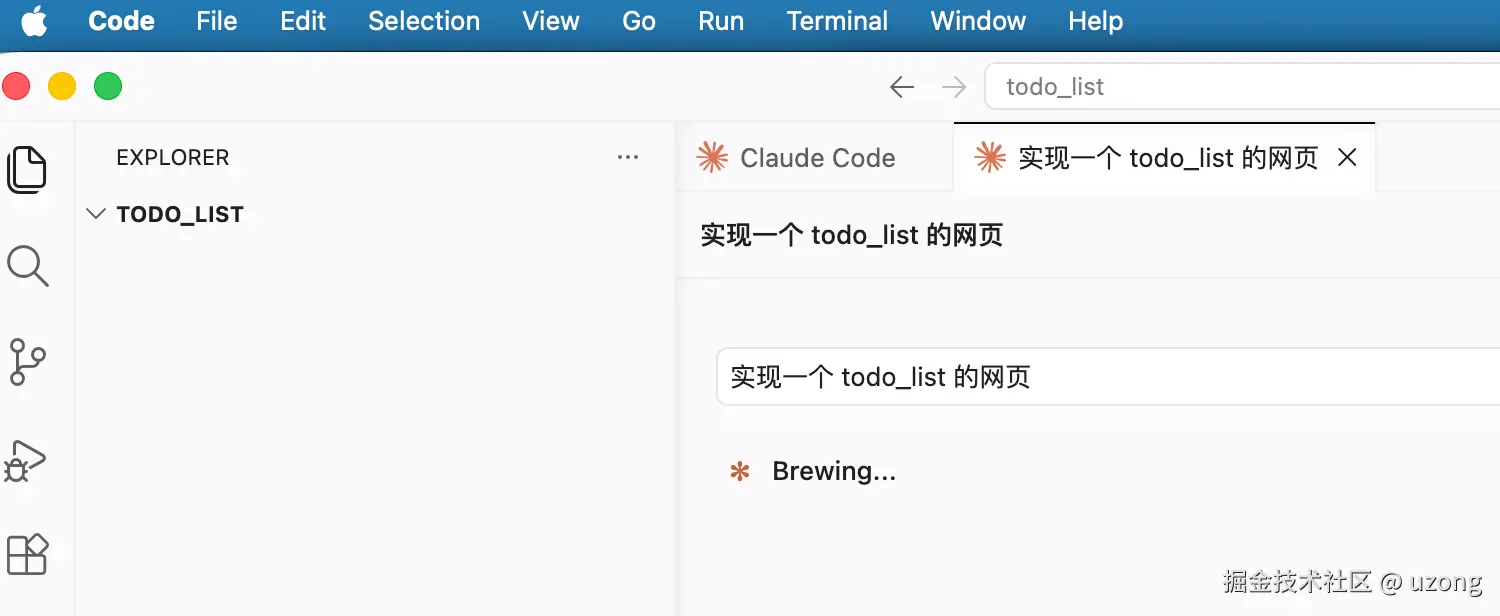Open the Window menu
This screenshot has width=1500, height=616.
[x=978, y=21]
